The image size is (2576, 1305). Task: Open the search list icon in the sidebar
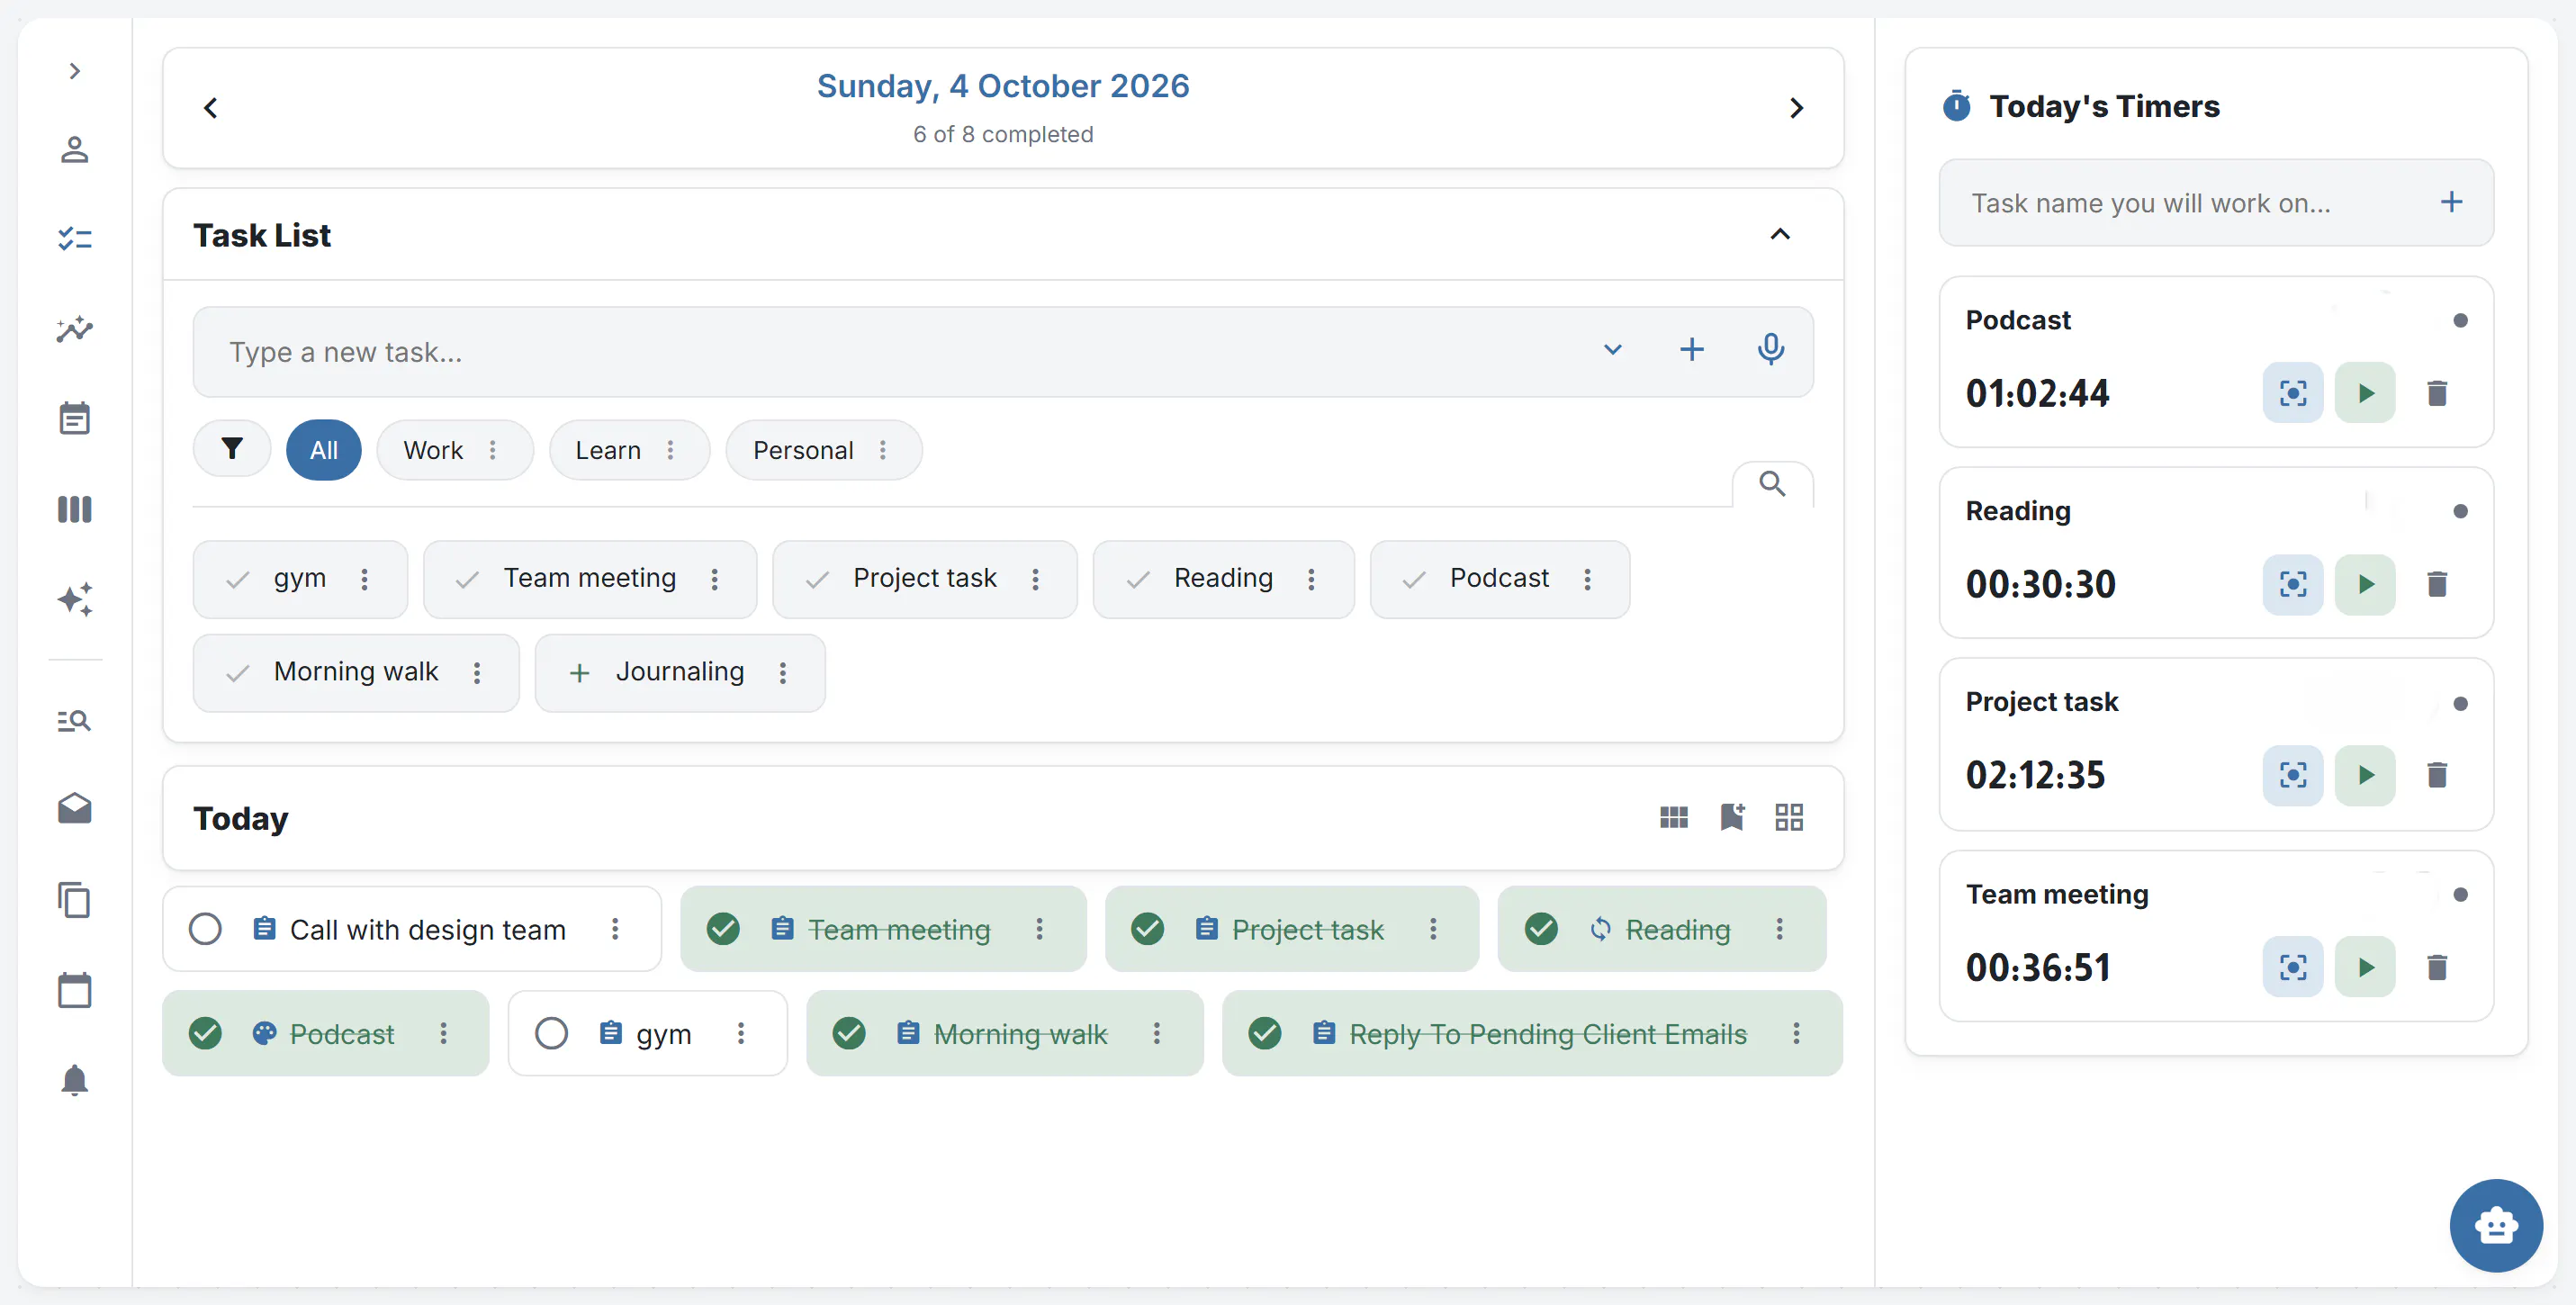tap(74, 720)
